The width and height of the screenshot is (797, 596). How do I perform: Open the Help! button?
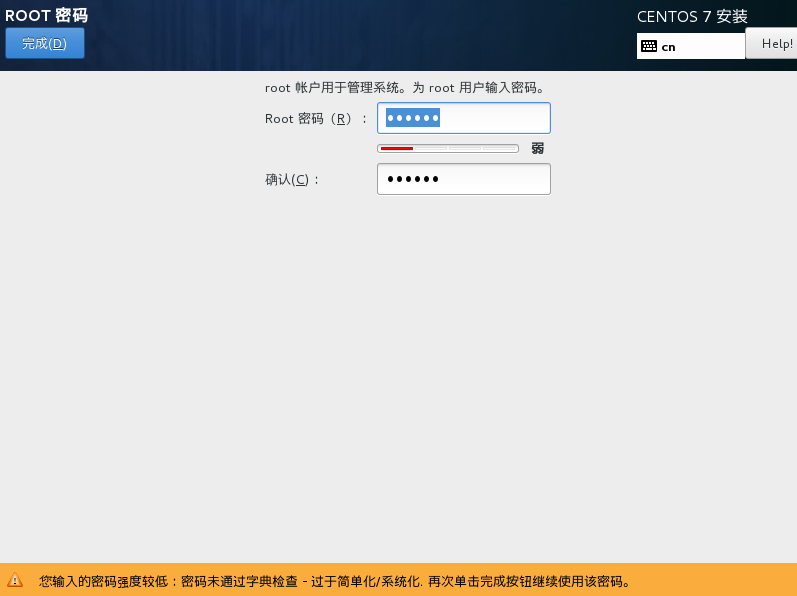coord(771,44)
